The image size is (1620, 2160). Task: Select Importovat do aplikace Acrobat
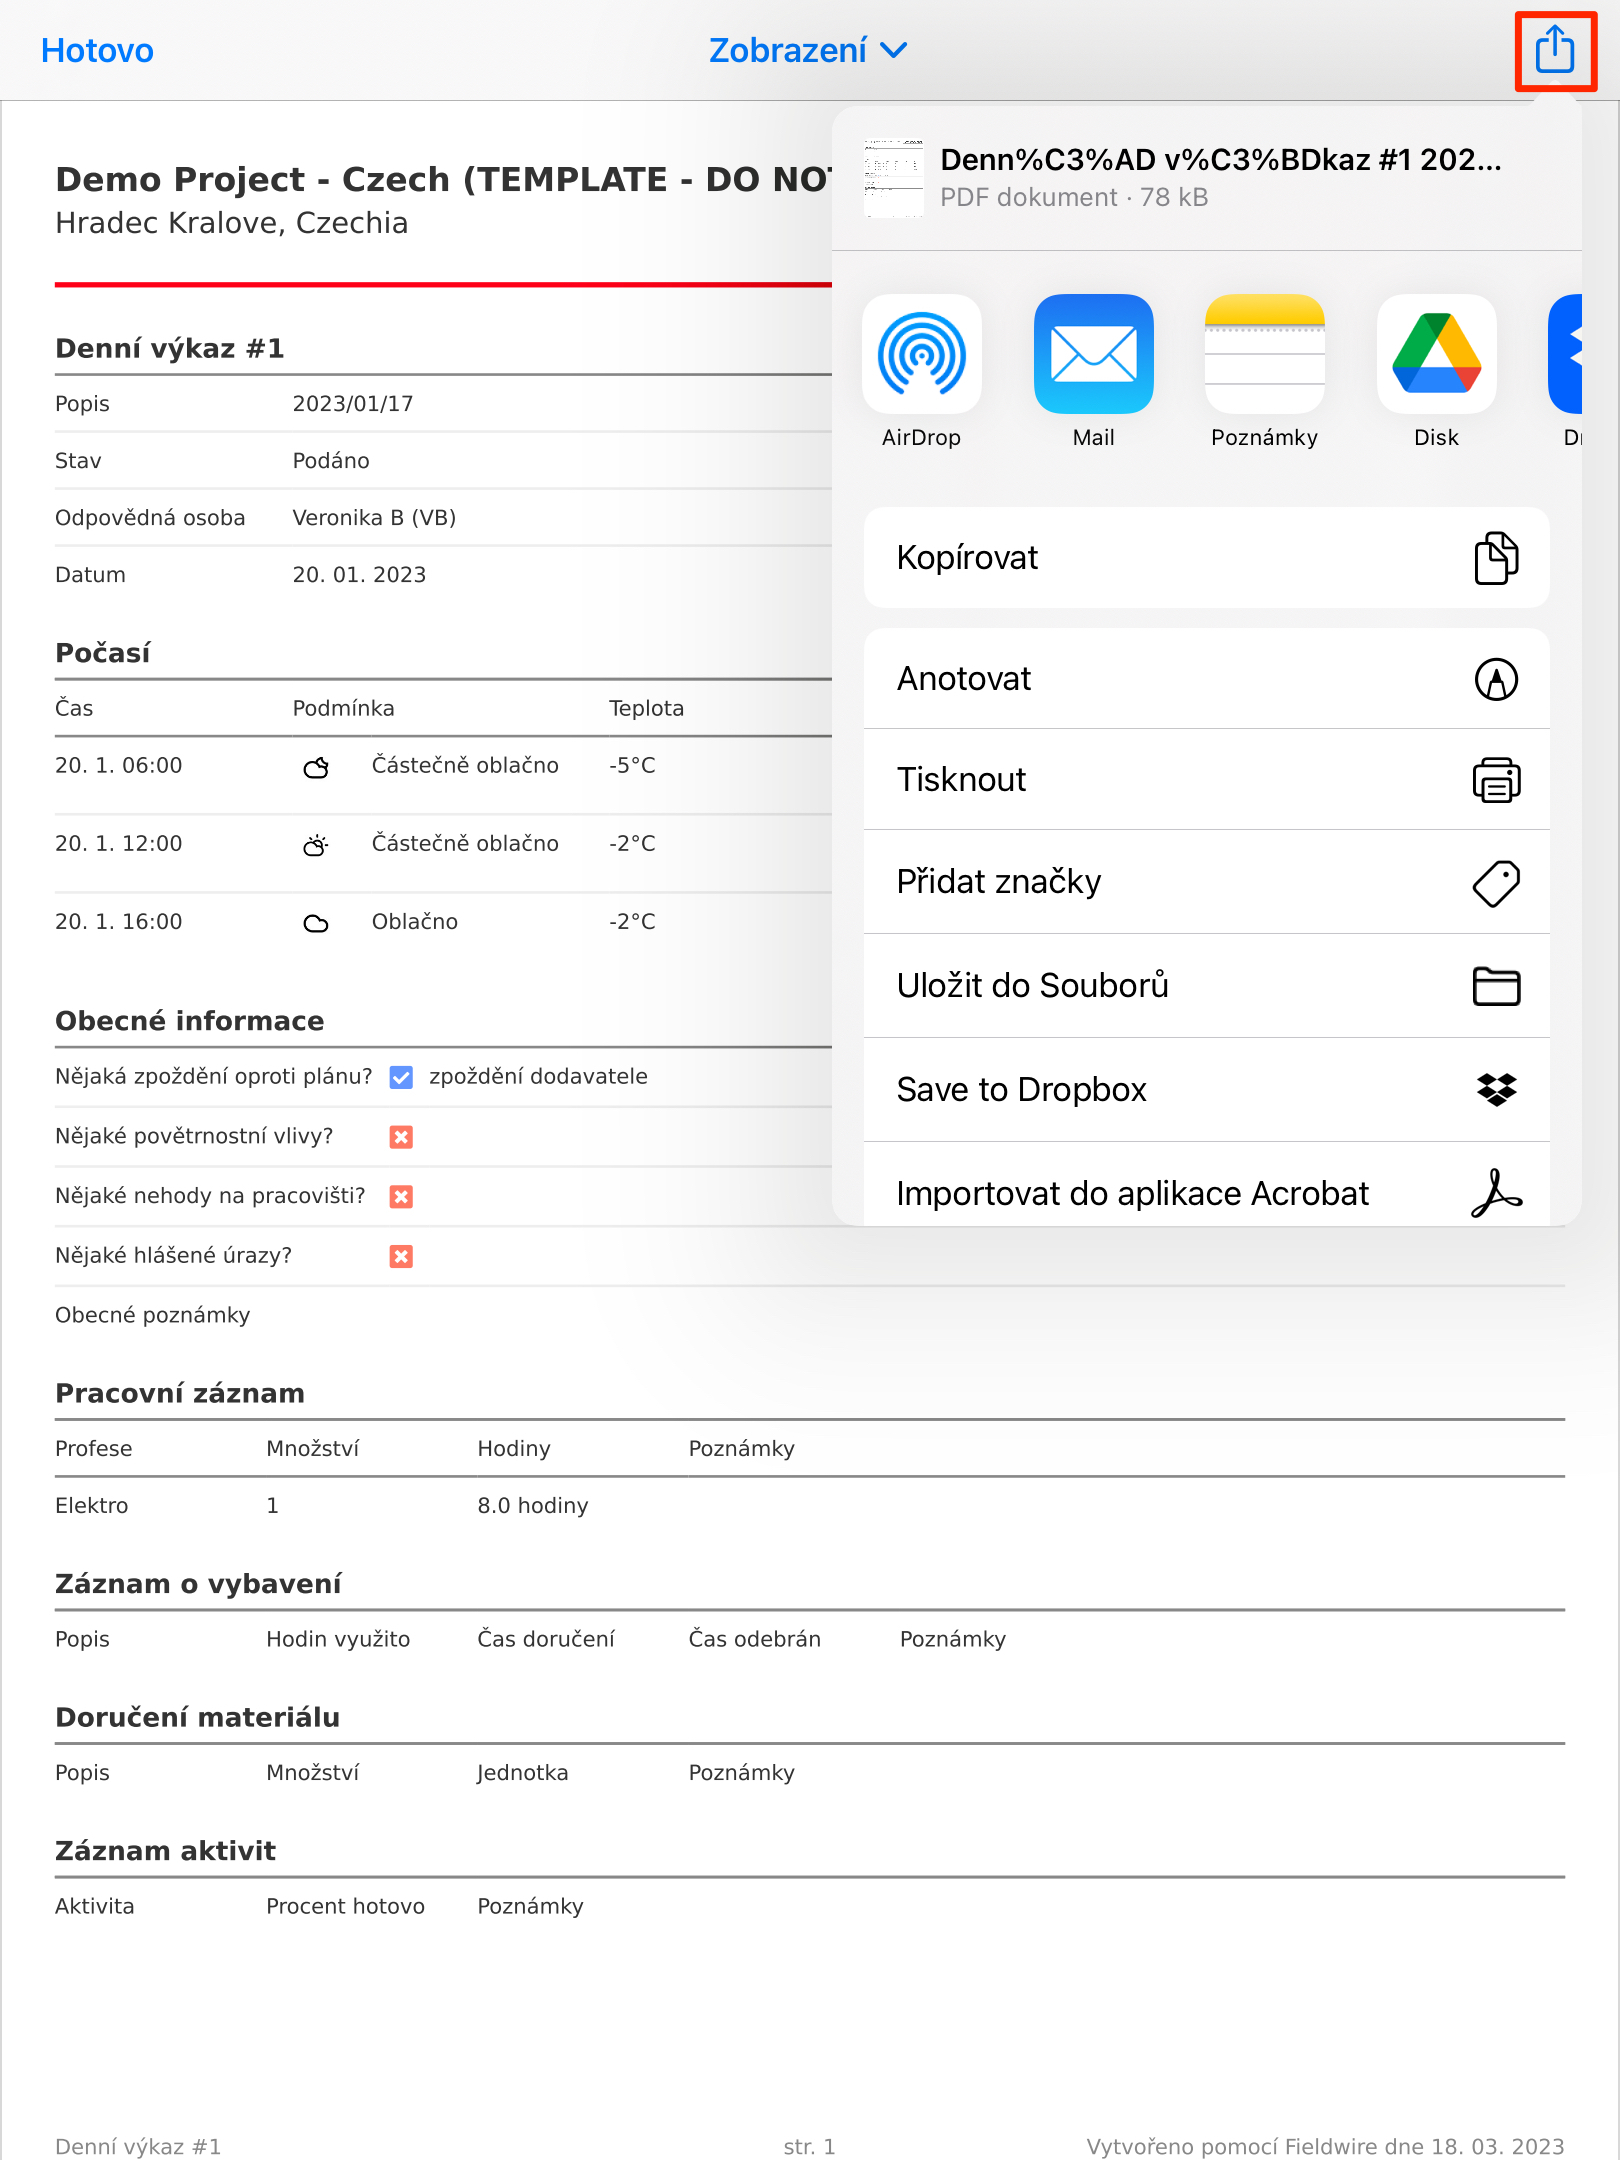click(1206, 1185)
